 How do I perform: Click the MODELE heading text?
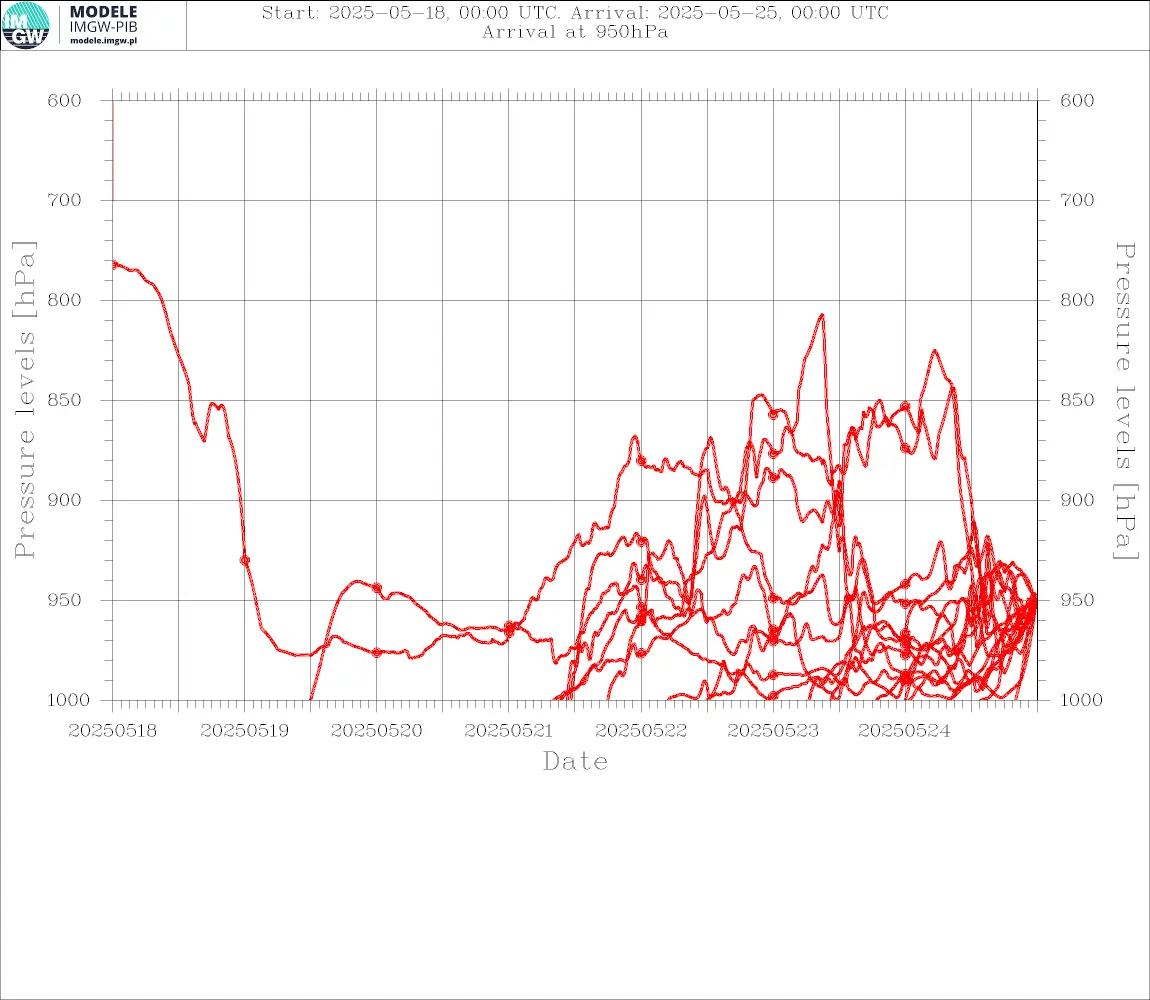coord(103,12)
